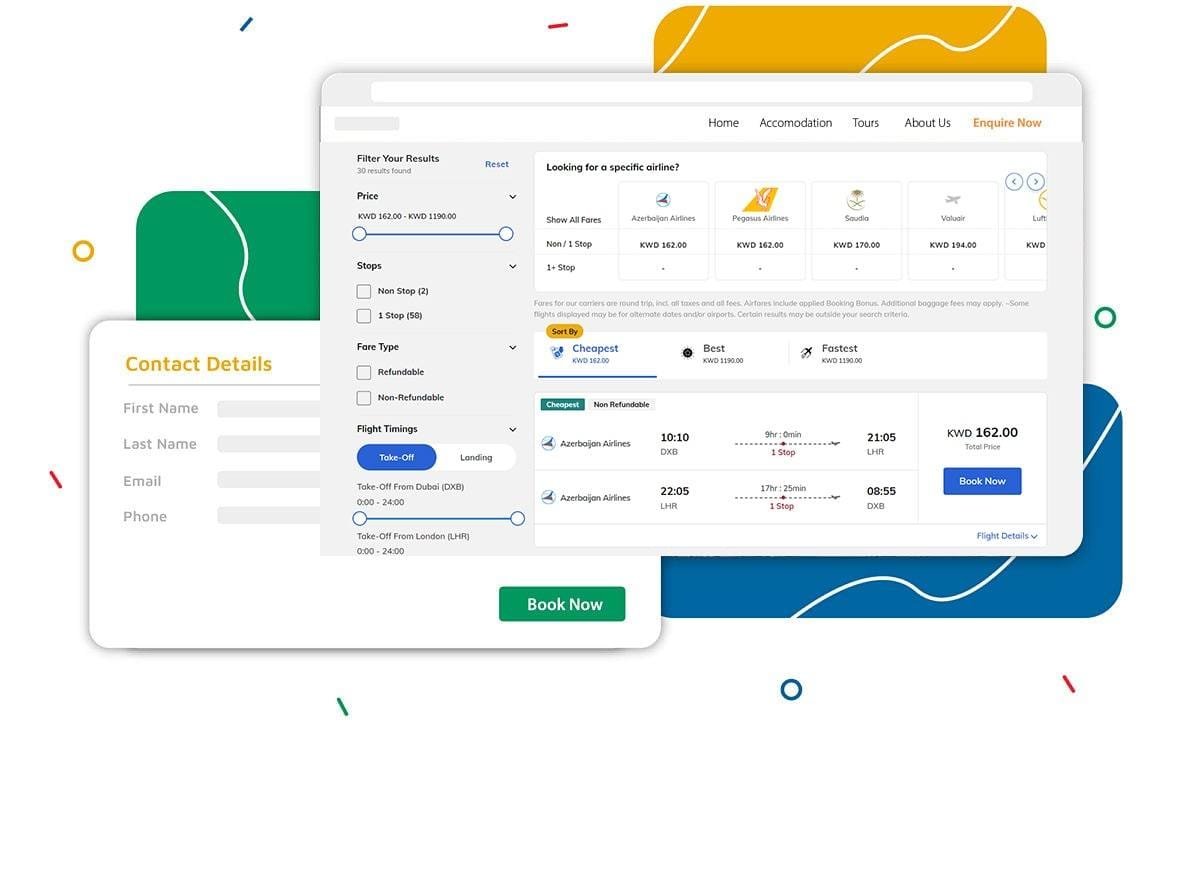The height and width of the screenshot is (888, 1200).
Task: Select the Take-Off timing toggle
Action: tap(397, 457)
